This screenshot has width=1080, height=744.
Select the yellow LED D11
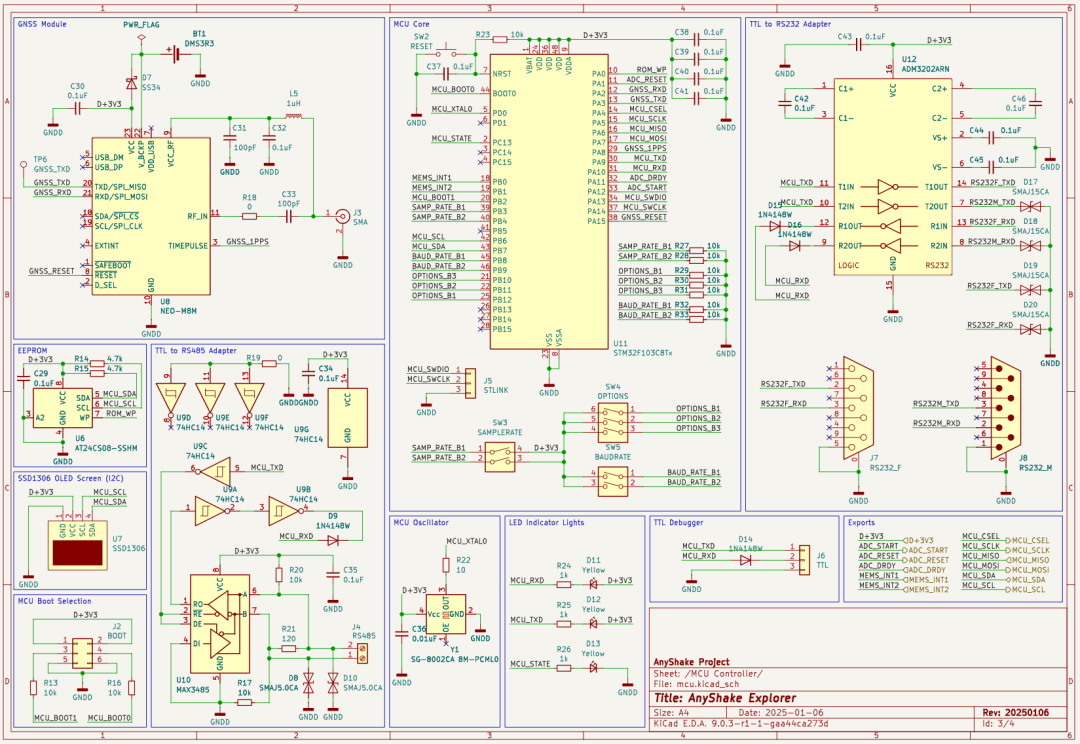click(x=593, y=584)
